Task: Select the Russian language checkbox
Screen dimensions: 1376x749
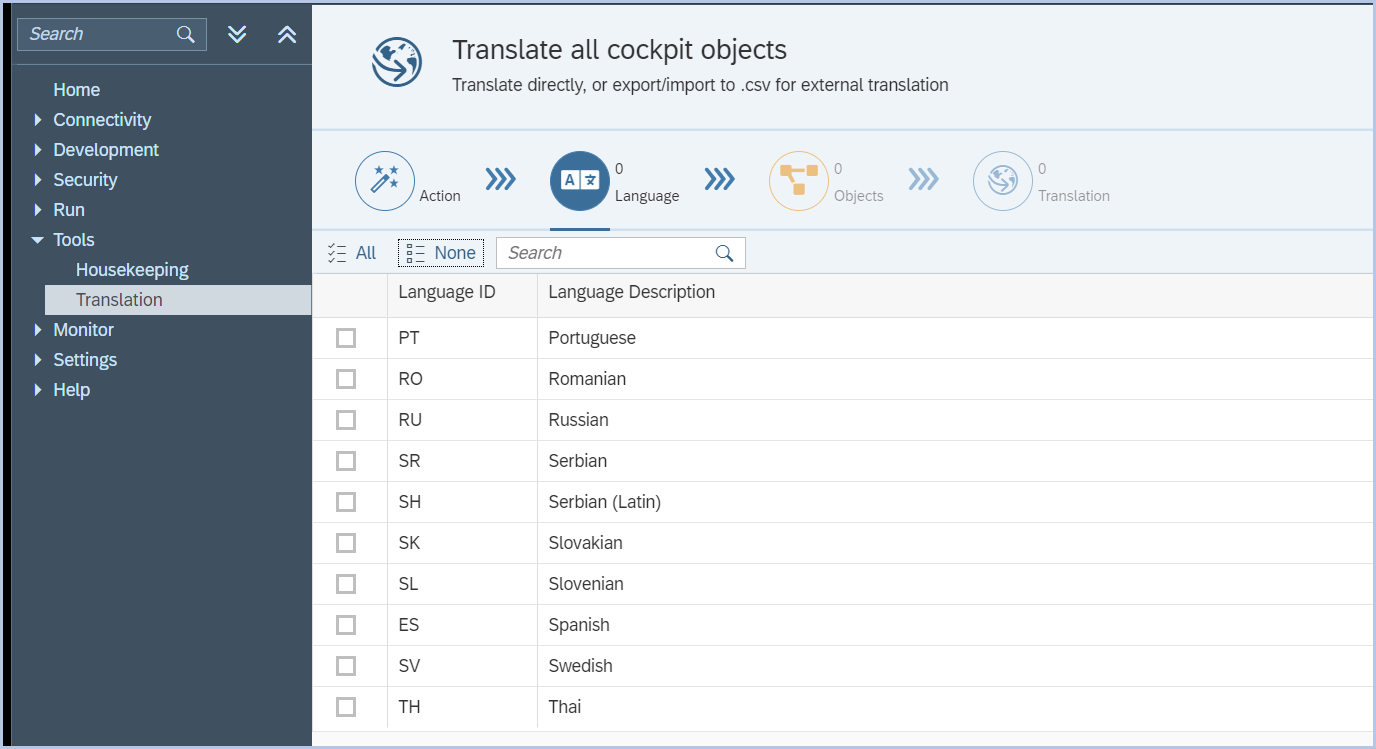Action: click(x=348, y=420)
